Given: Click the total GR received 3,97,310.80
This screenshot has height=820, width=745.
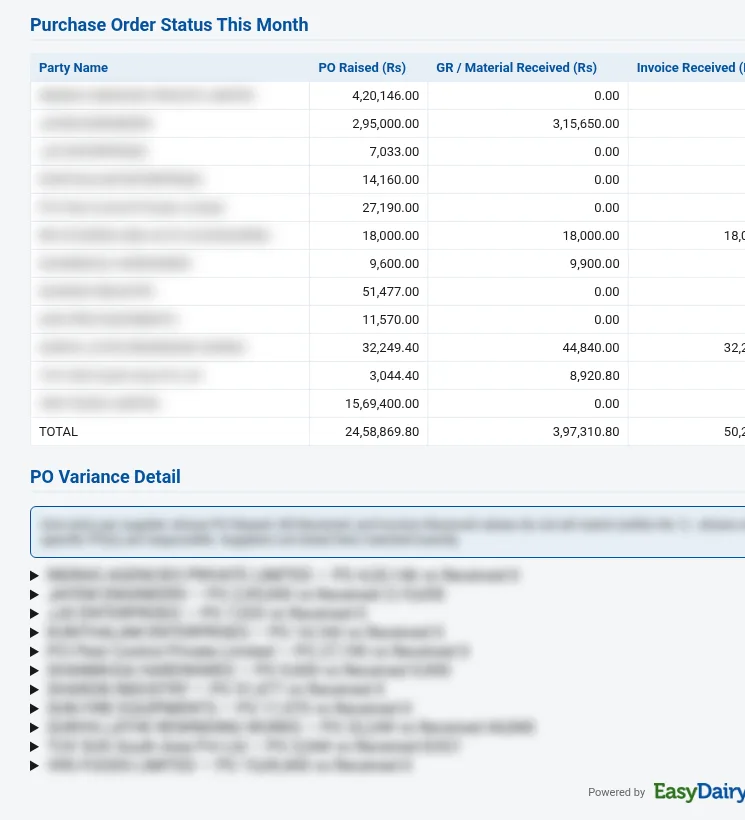Looking at the screenshot, I should (x=586, y=431).
